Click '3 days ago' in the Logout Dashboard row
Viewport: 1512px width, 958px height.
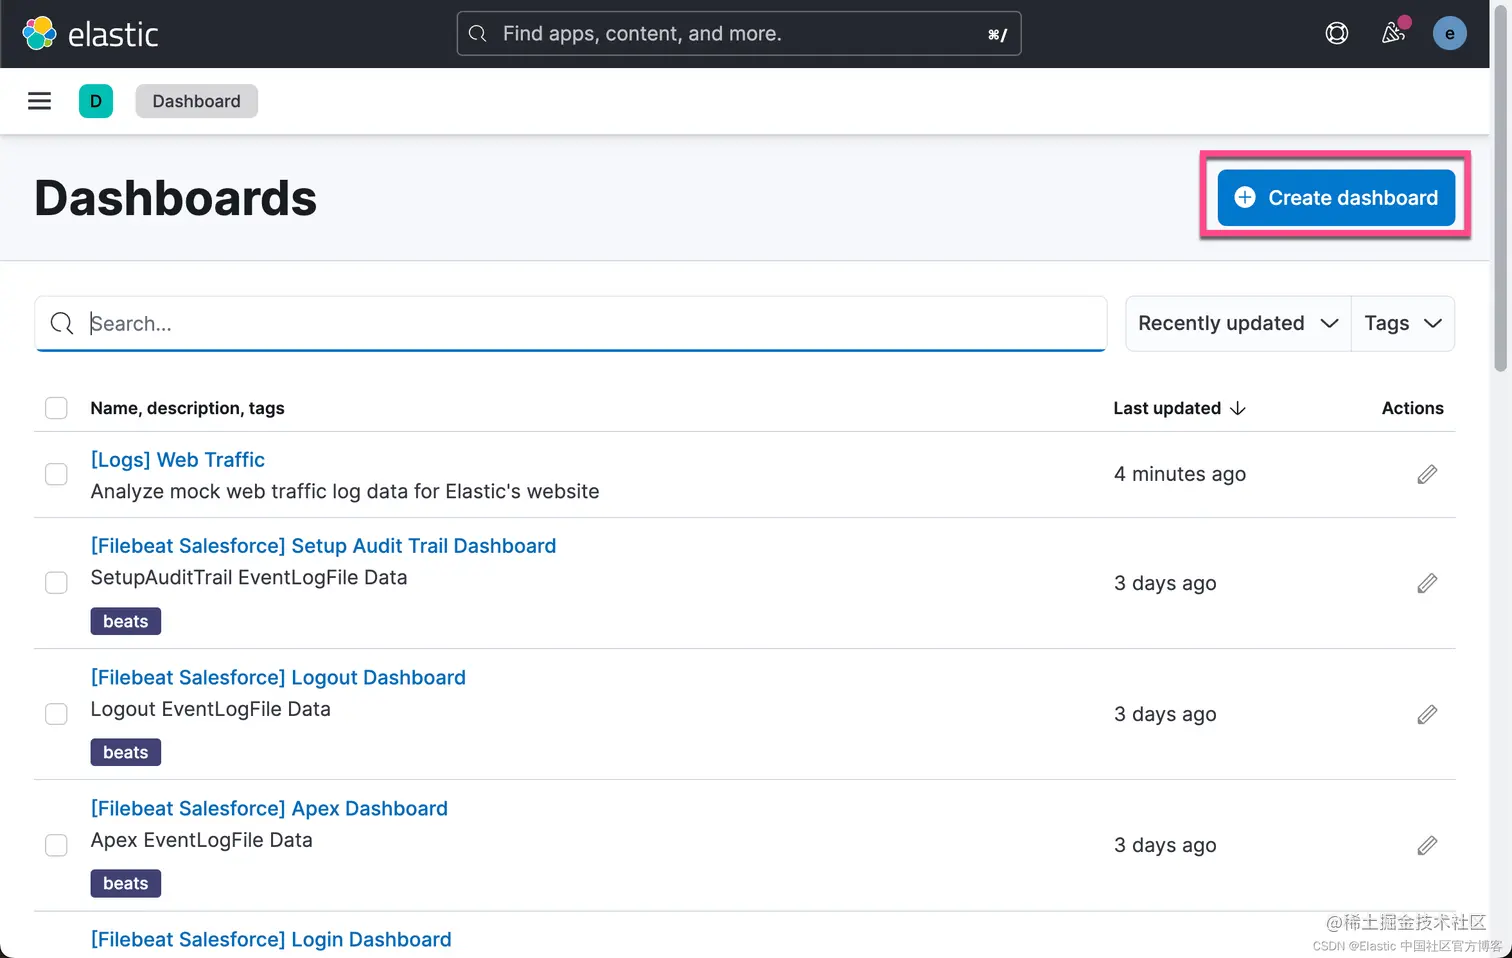point(1165,714)
